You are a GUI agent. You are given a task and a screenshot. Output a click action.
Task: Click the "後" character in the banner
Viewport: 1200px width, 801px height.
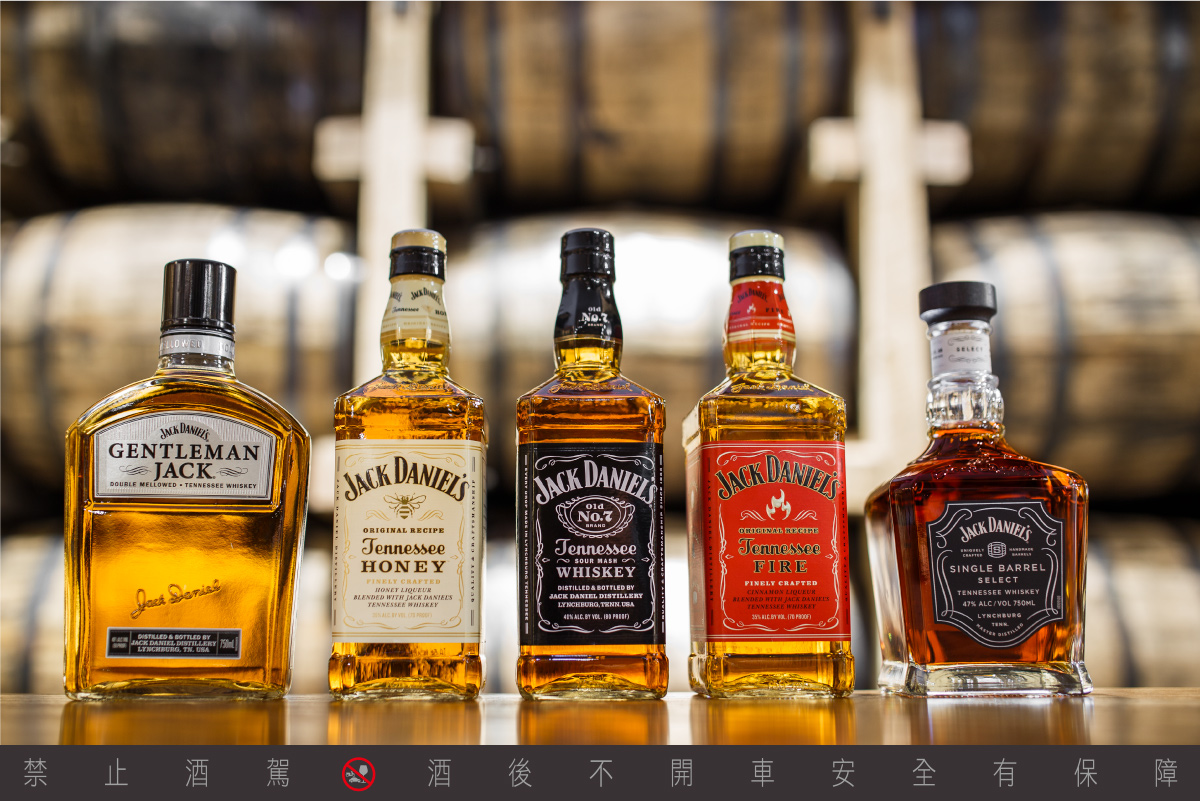coord(520,773)
